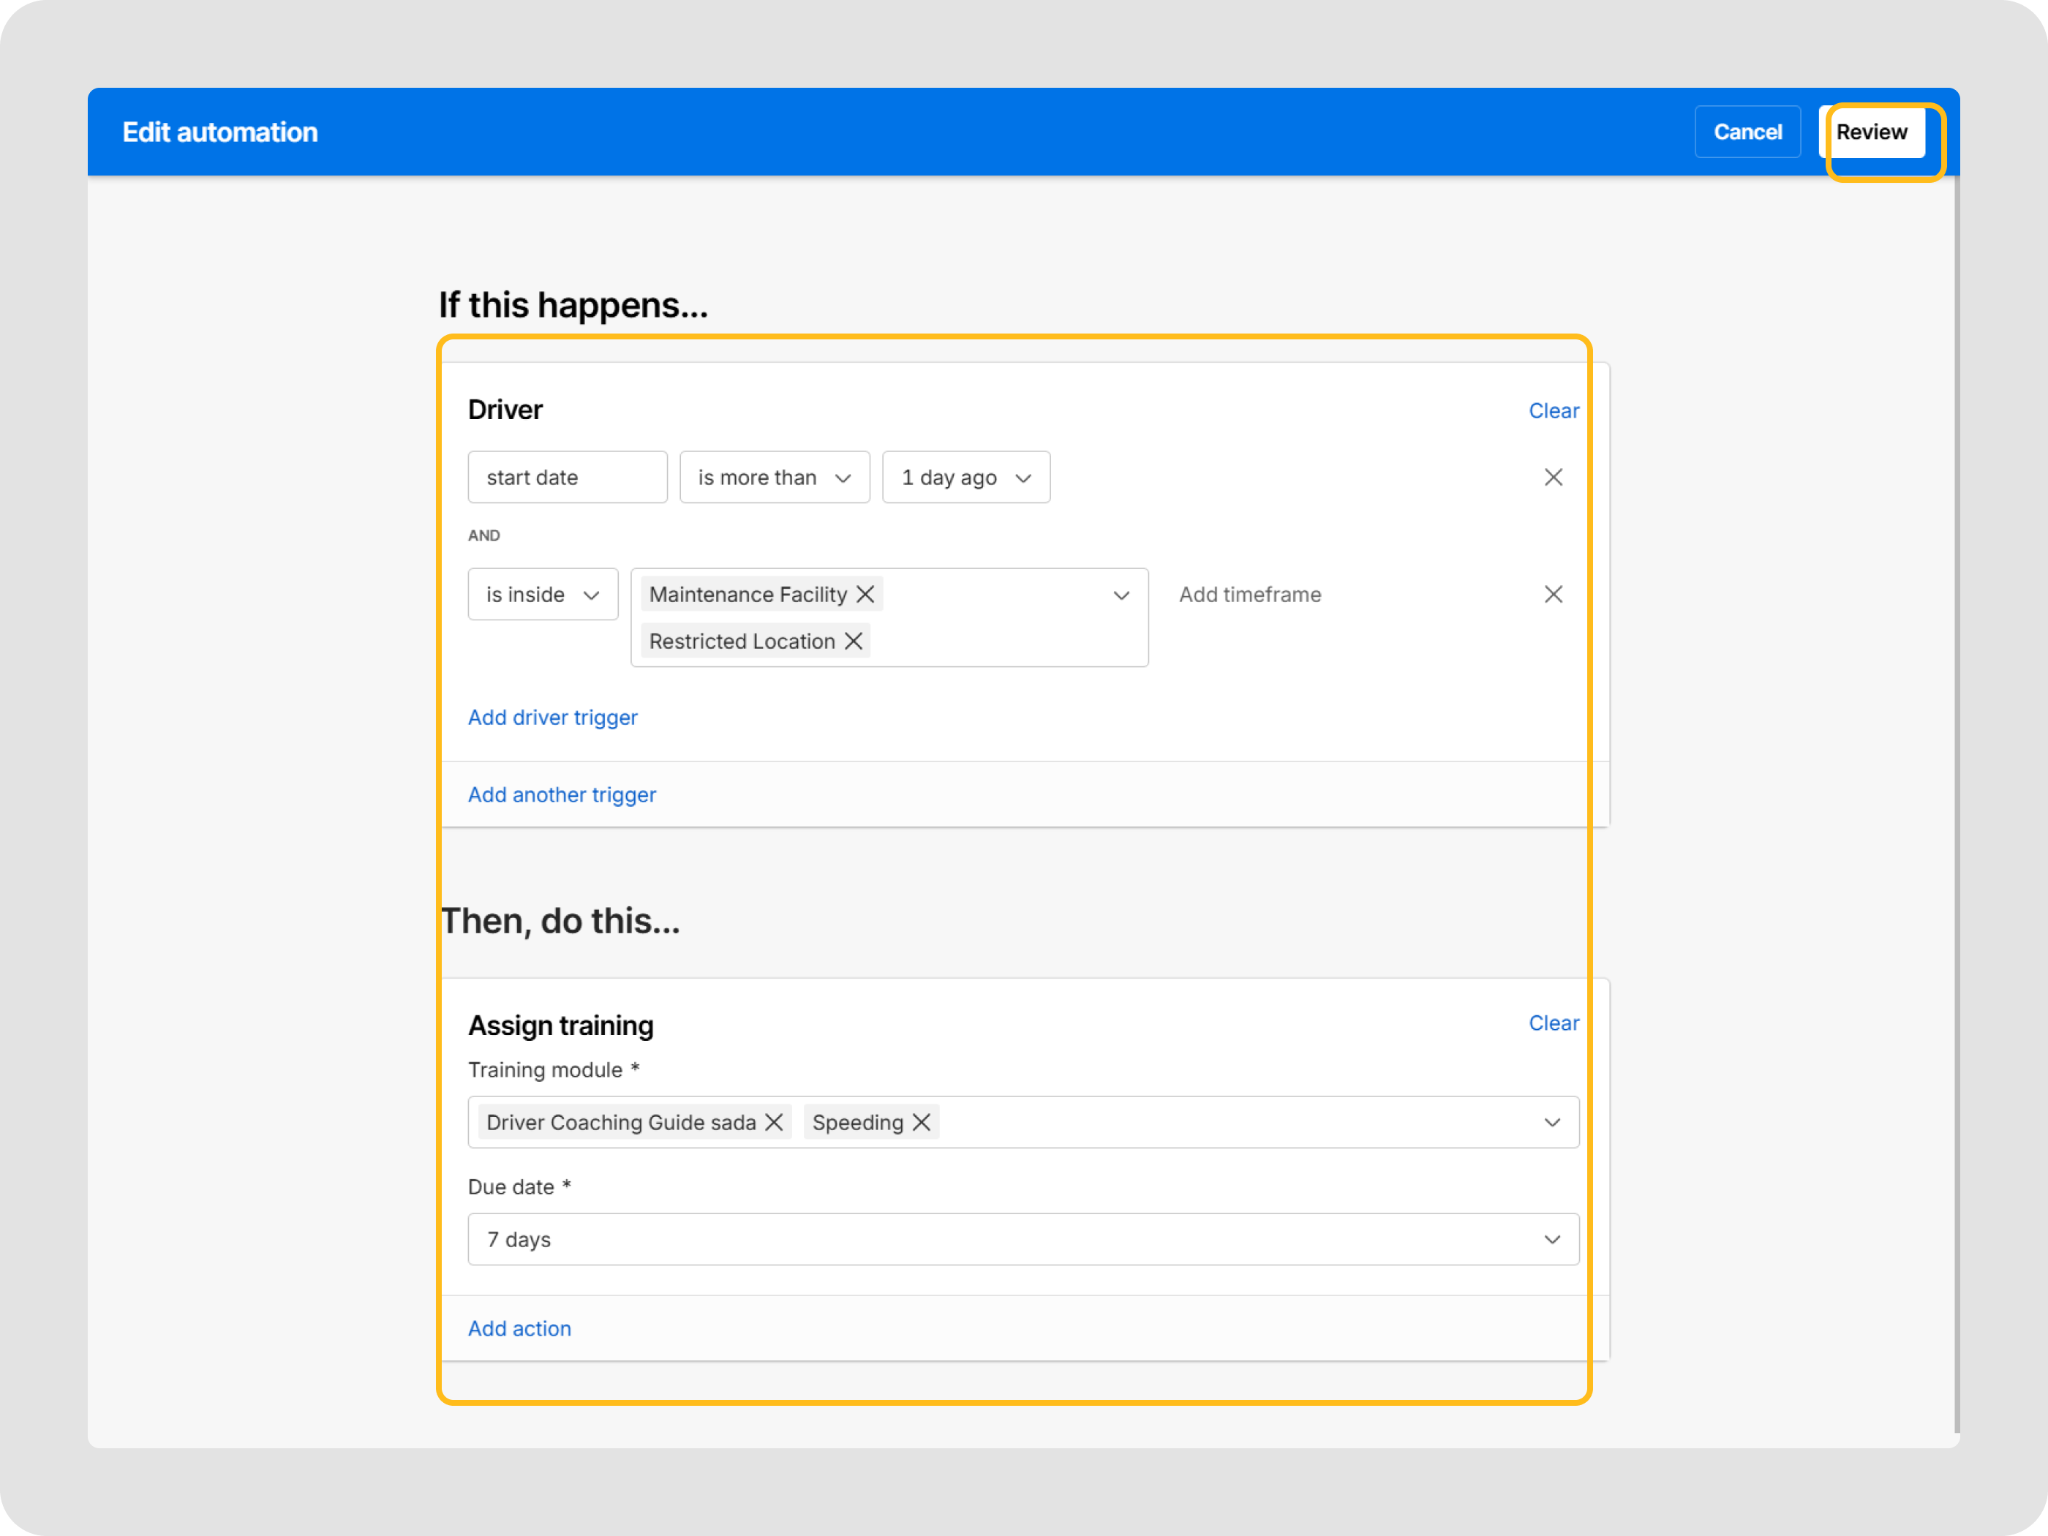Open the Due date 7 days dropdown
This screenshot has height=1536, width=2048.
click(1022, 1239)
